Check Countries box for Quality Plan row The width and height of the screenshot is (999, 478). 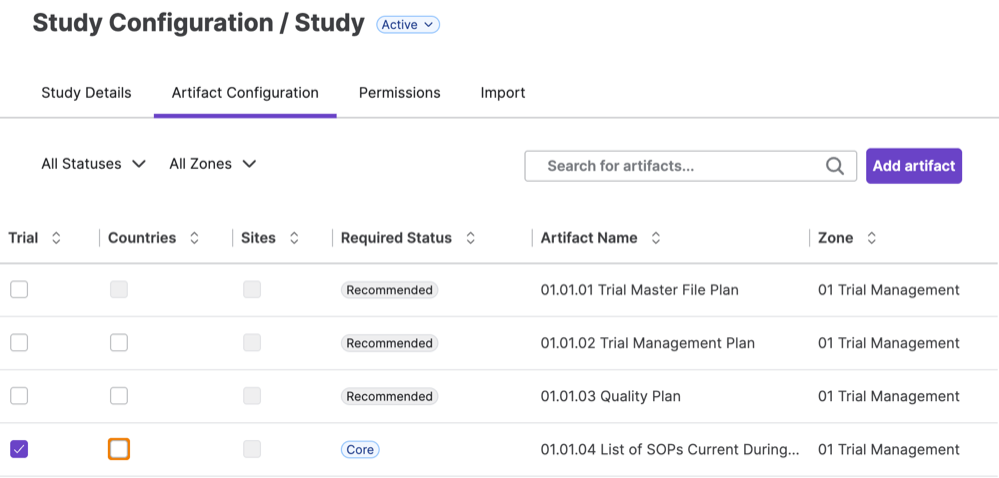119,396
